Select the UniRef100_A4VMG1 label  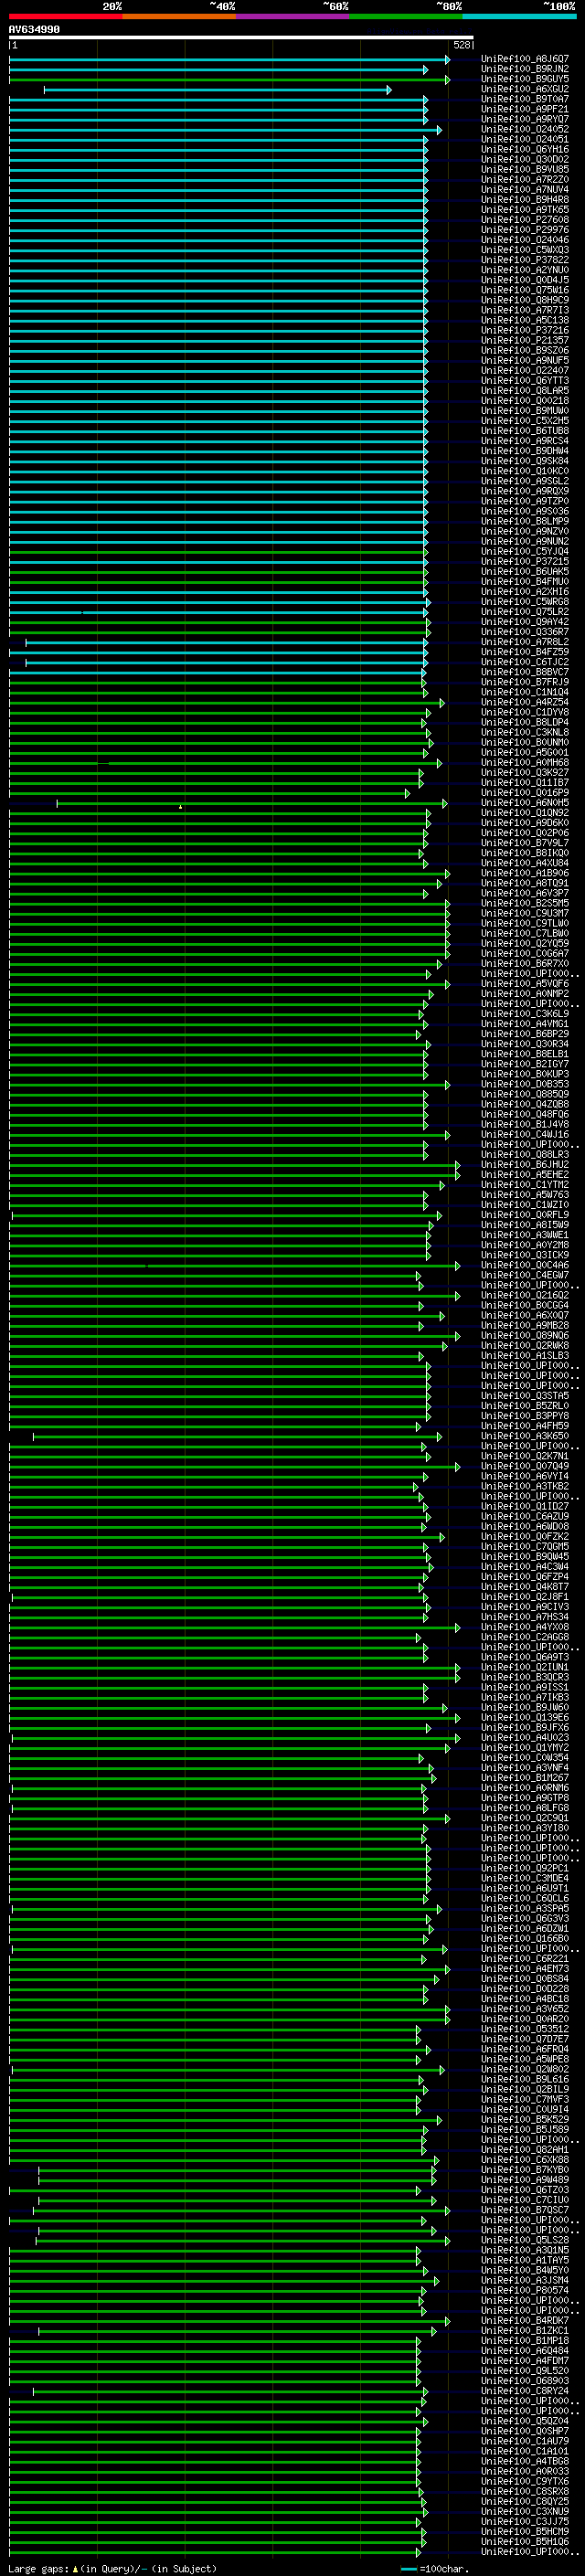pyautogui.click(x=525, y=1024)
